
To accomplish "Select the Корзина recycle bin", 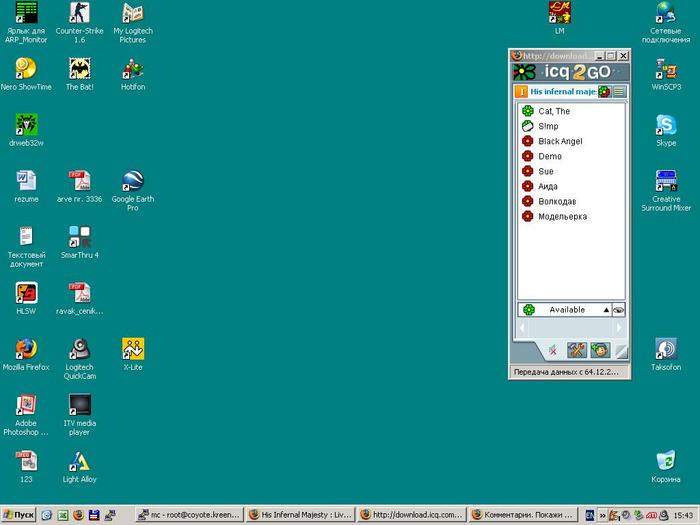I will tap(666, 461).
